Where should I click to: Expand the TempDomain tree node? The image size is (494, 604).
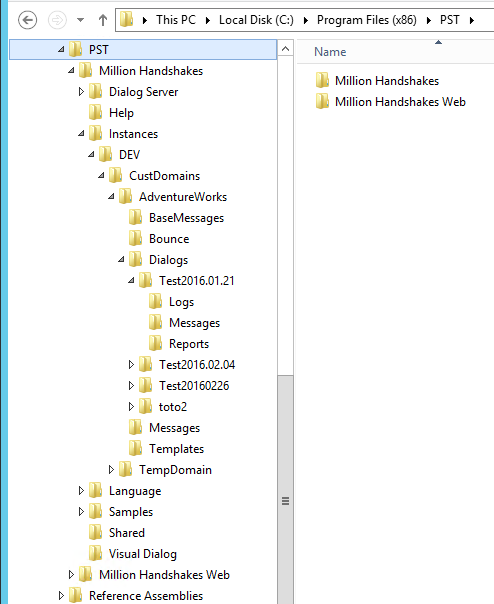pyautogui.click(x=111, y=470)
